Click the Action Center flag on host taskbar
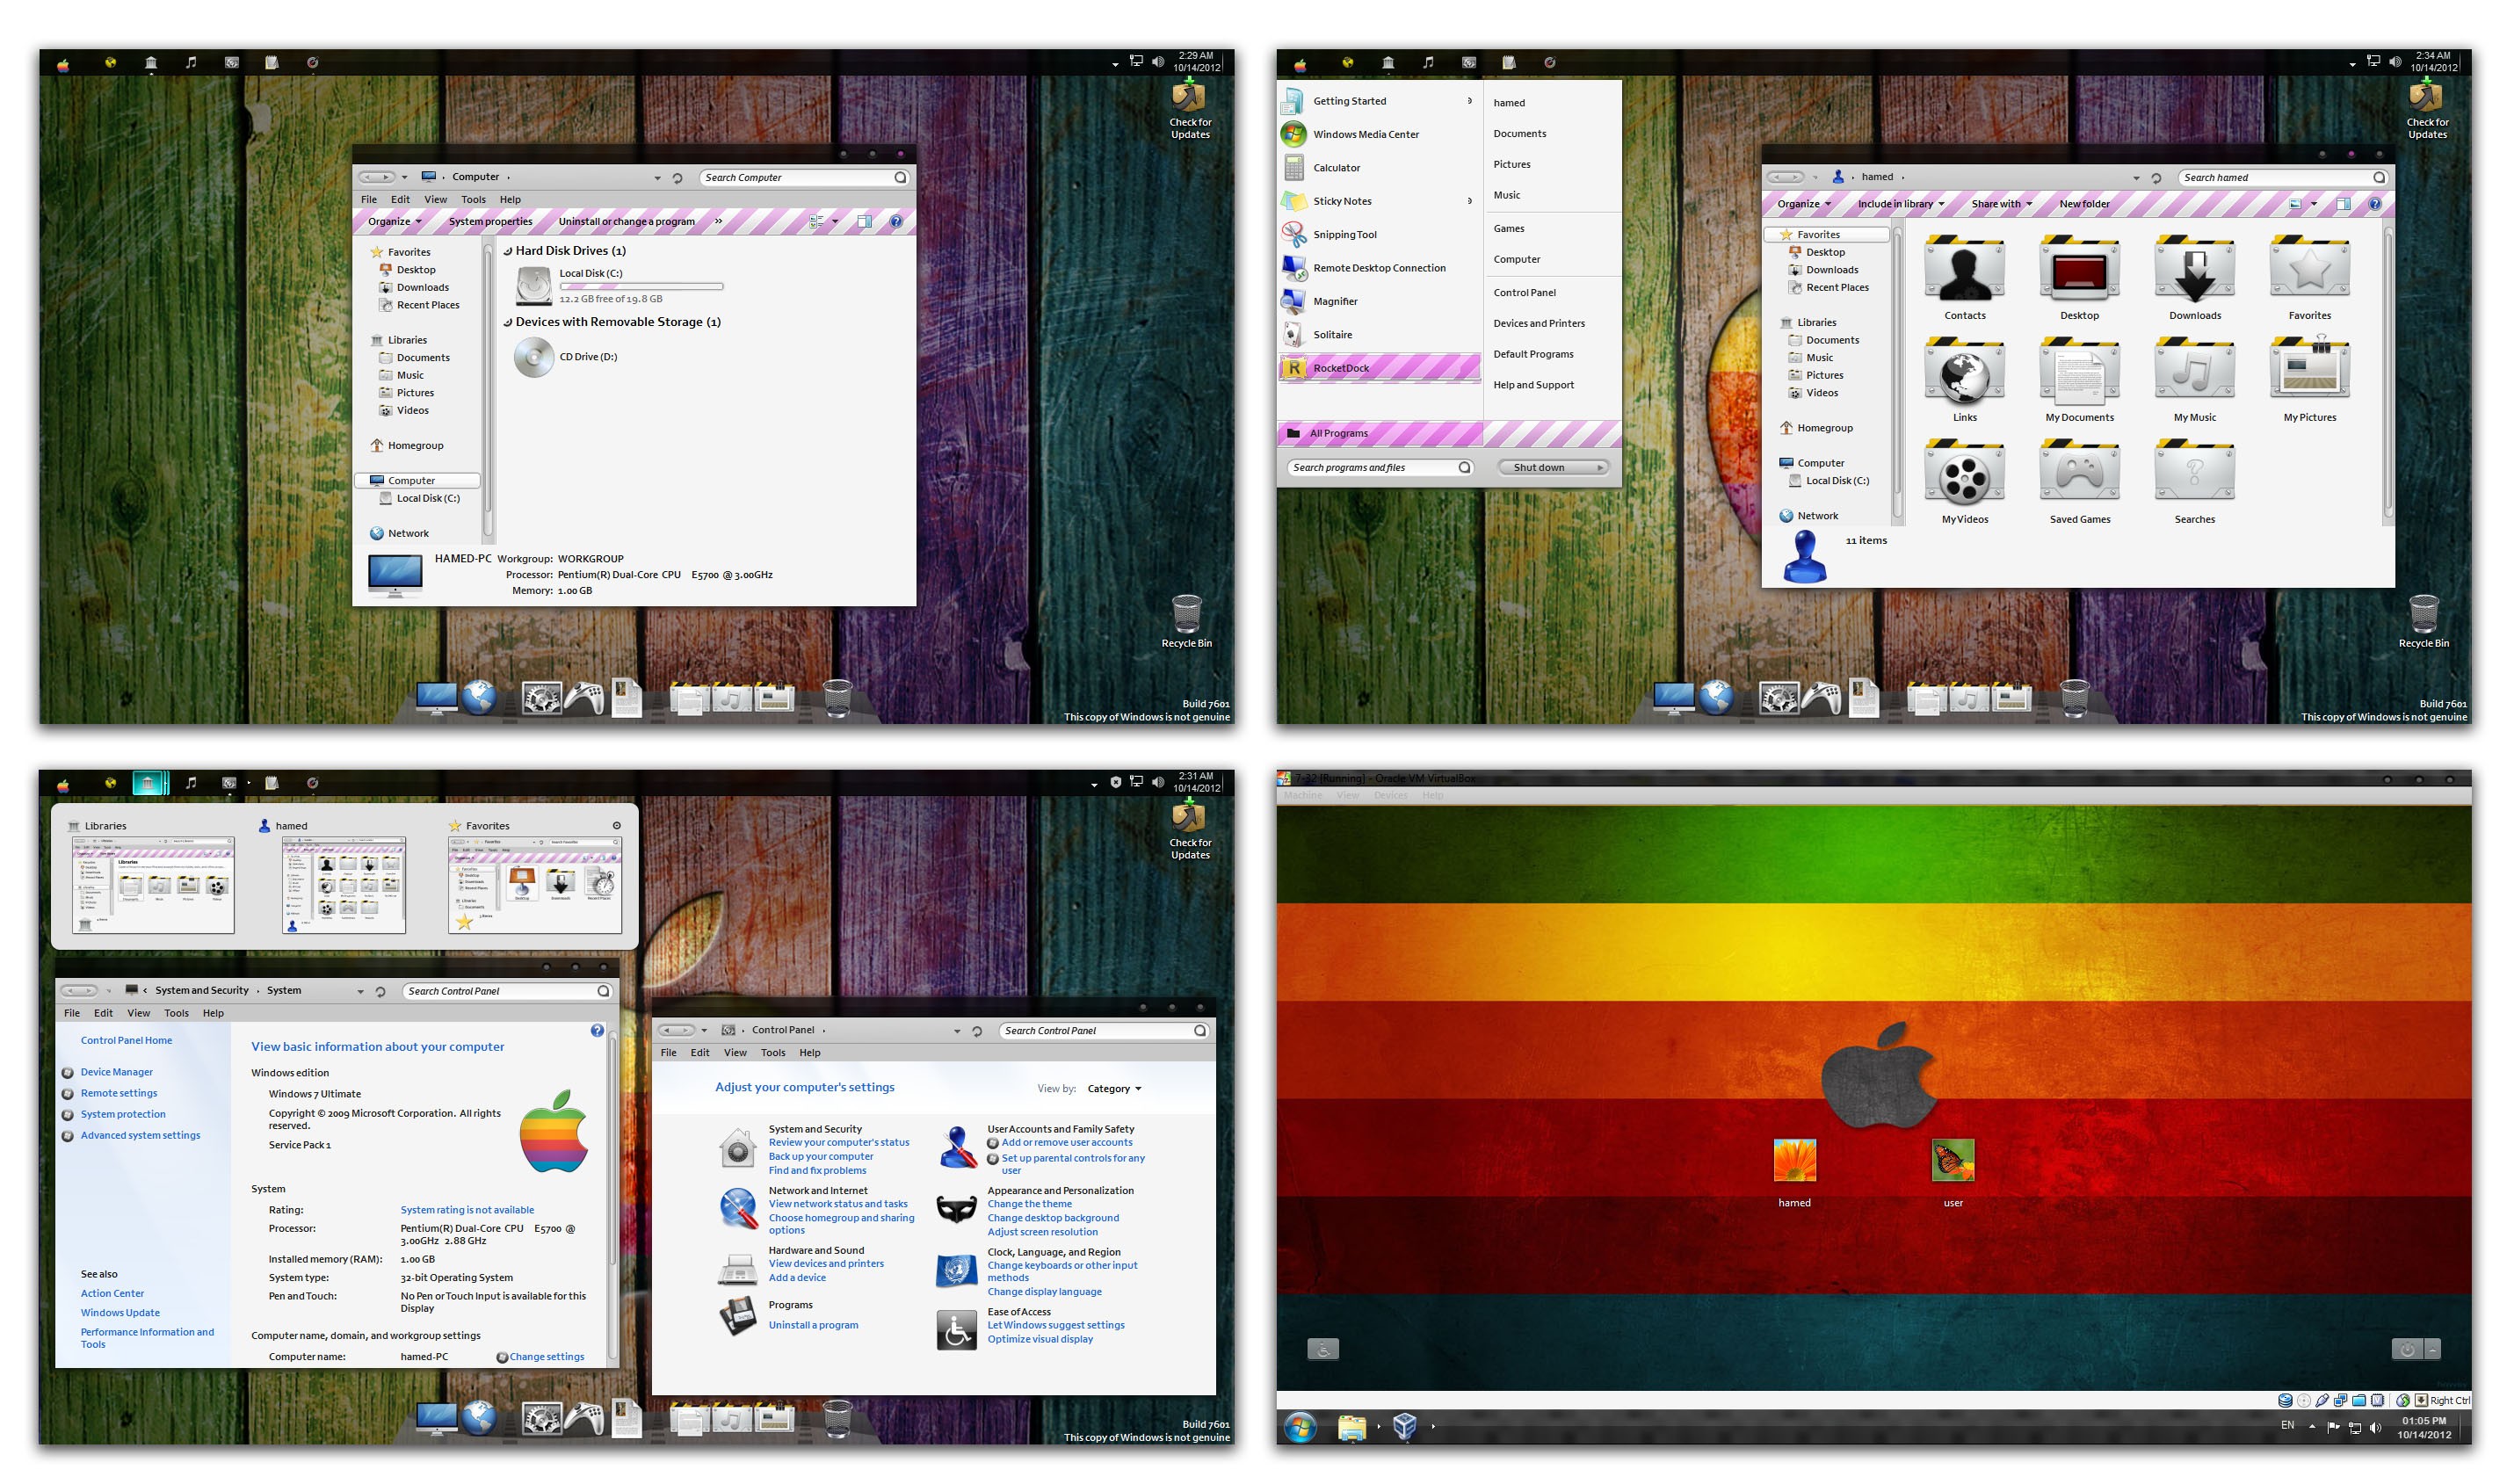 coord(2333,1427)
